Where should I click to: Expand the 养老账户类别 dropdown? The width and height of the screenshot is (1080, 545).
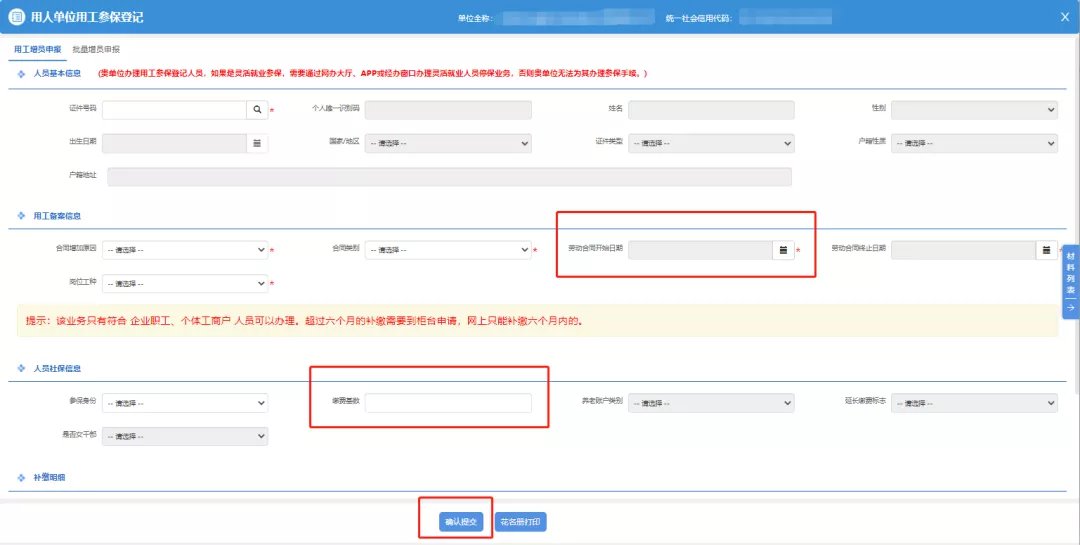click(x=711, y=403)
